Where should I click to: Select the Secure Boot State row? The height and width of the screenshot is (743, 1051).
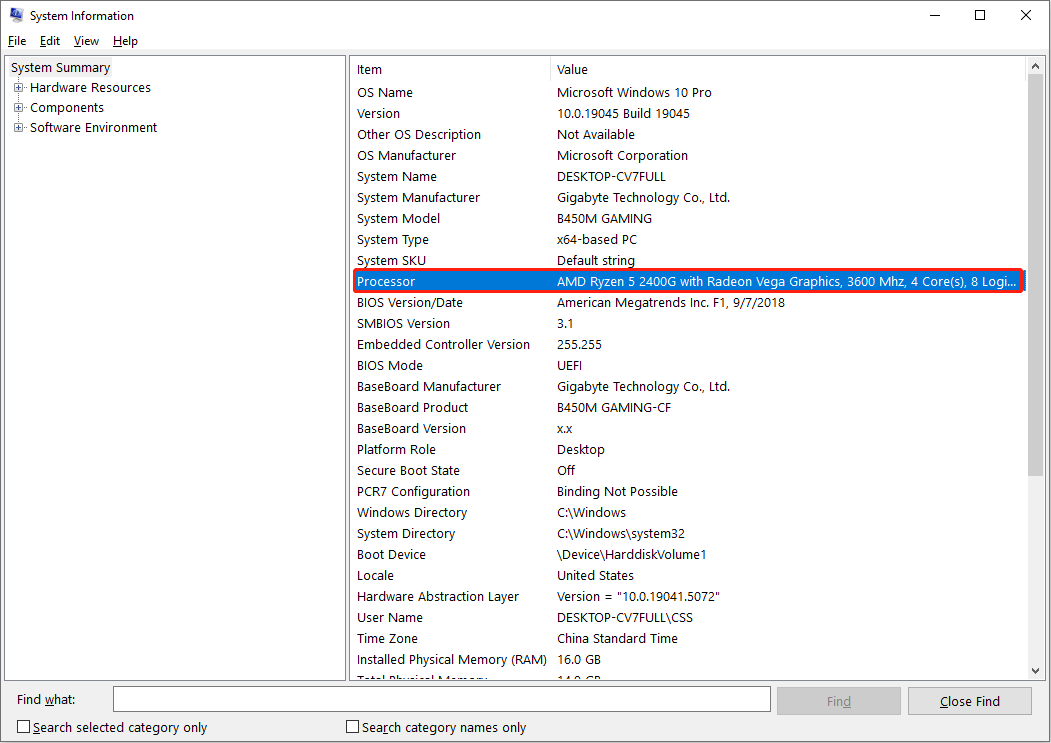click(x=688, y=471)
